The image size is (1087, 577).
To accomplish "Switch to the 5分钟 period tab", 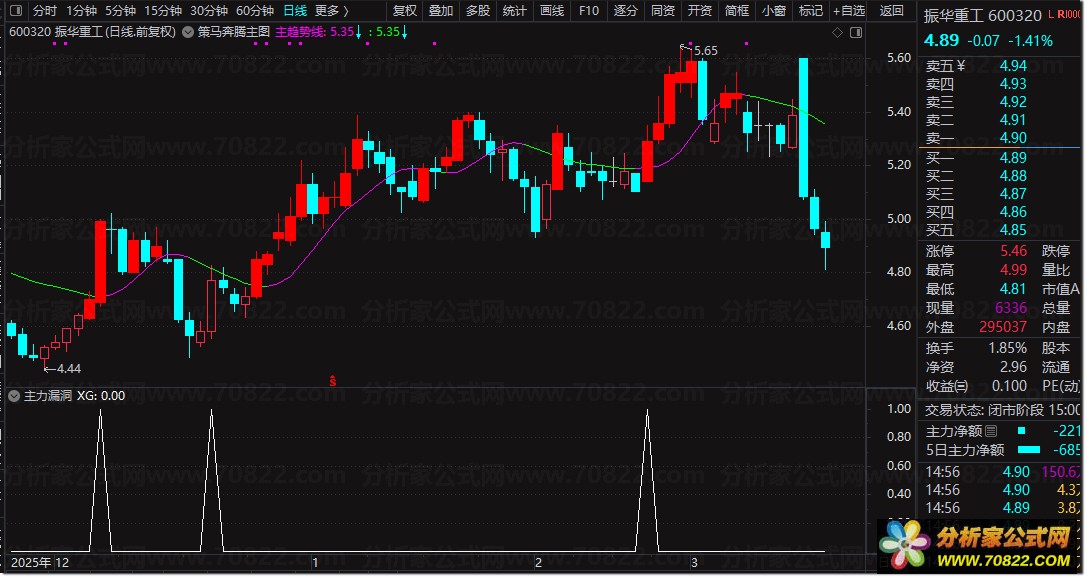I will [121, 10].
